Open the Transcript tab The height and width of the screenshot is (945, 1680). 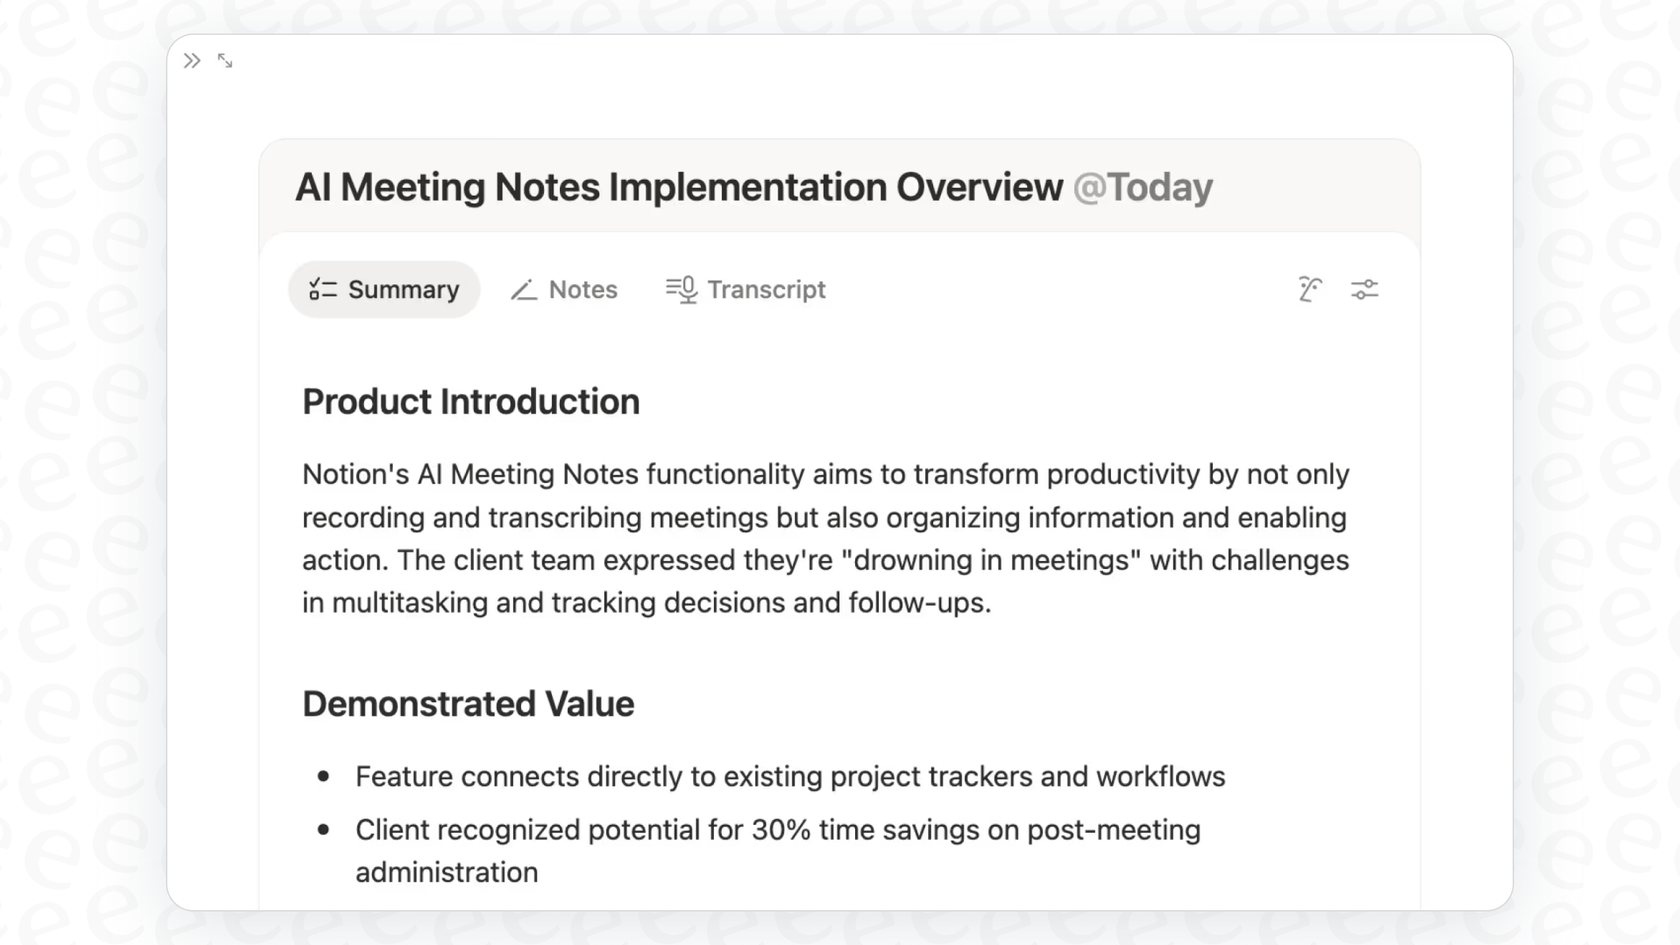[745, 289]
